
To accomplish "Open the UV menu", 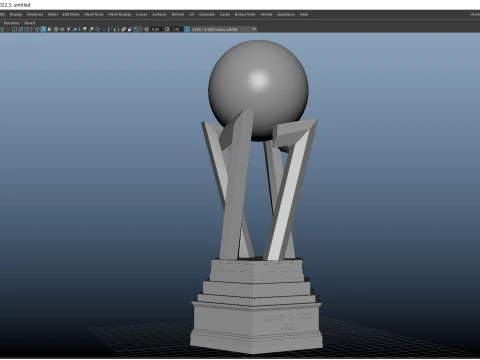I will pos(191,14).
